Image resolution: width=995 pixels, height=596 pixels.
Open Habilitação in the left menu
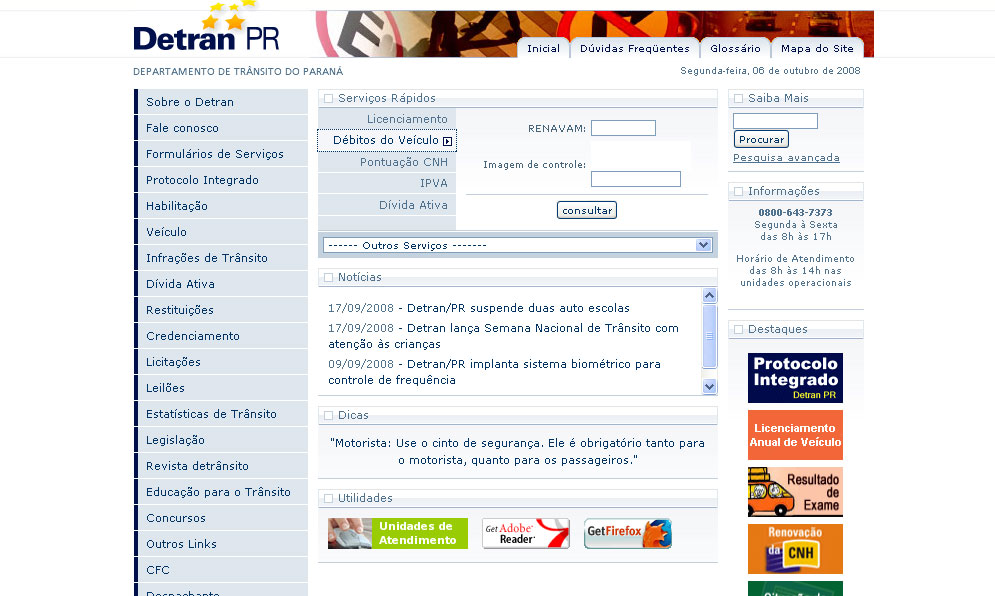pyautogui.click(x=177, y=206)
